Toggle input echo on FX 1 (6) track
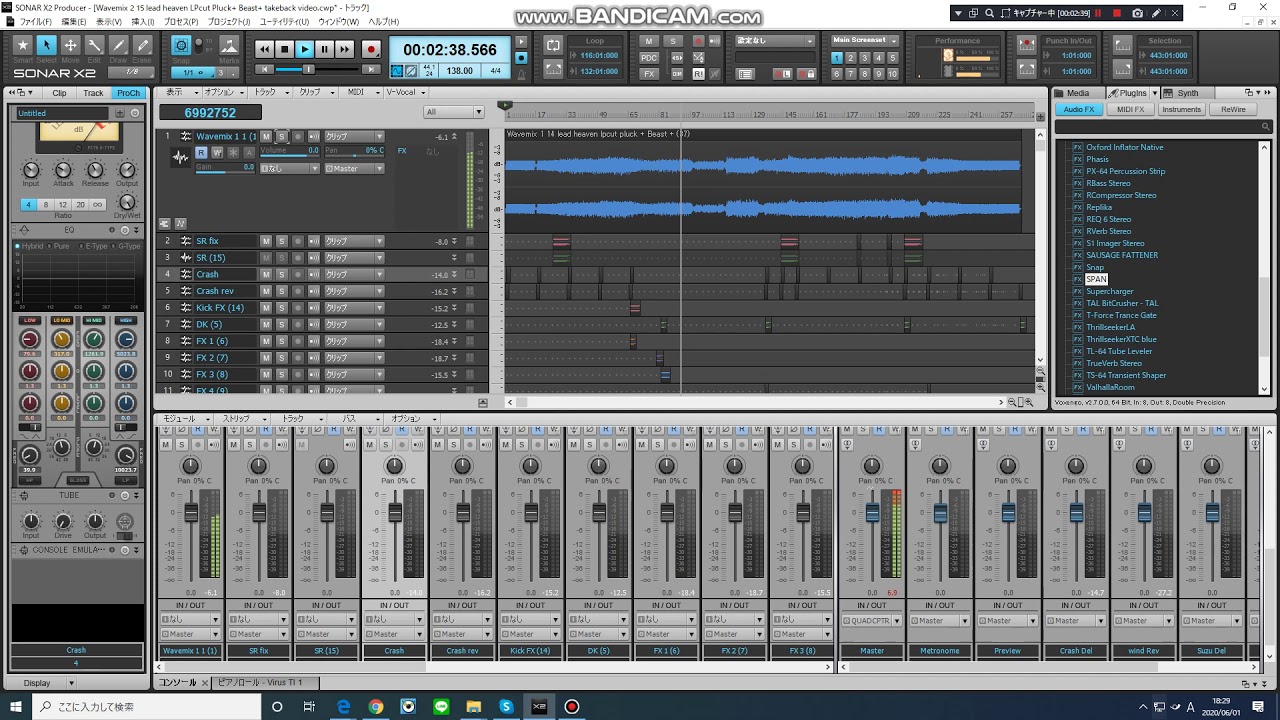Image resolution: width=1280 pixels, height=720 pixels. 314,341
